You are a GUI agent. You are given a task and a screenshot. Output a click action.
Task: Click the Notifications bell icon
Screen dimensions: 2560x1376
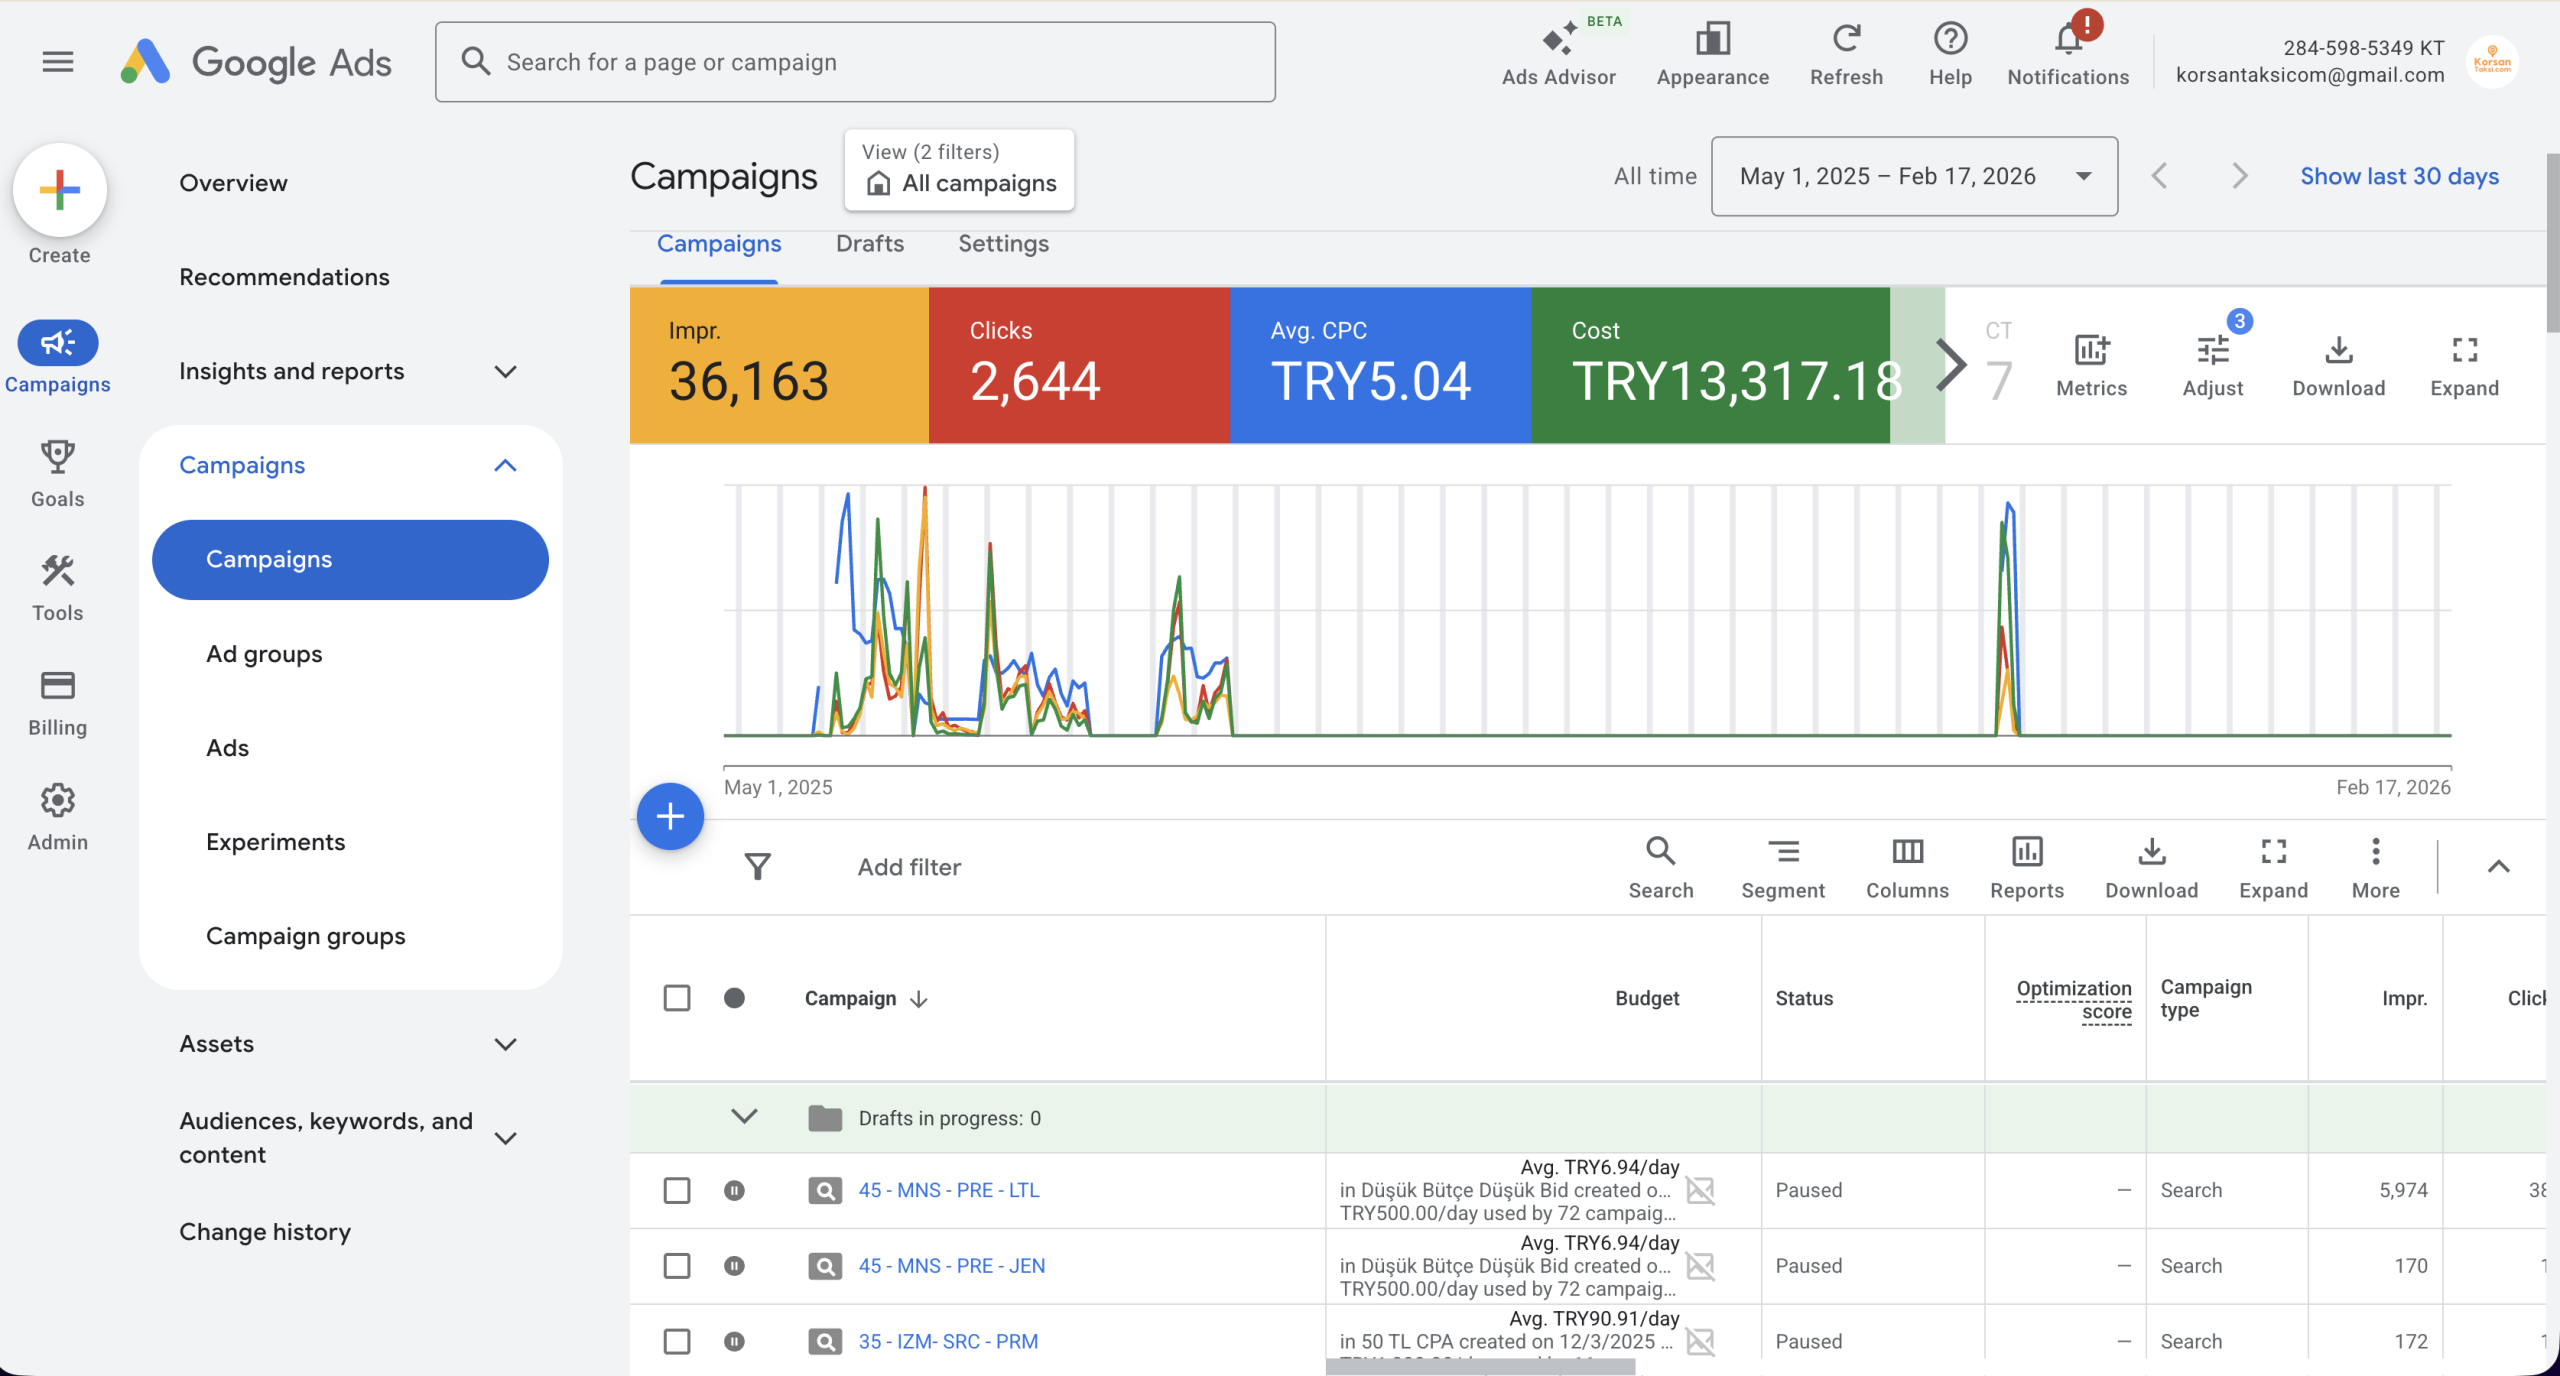tap(2068, 40)
